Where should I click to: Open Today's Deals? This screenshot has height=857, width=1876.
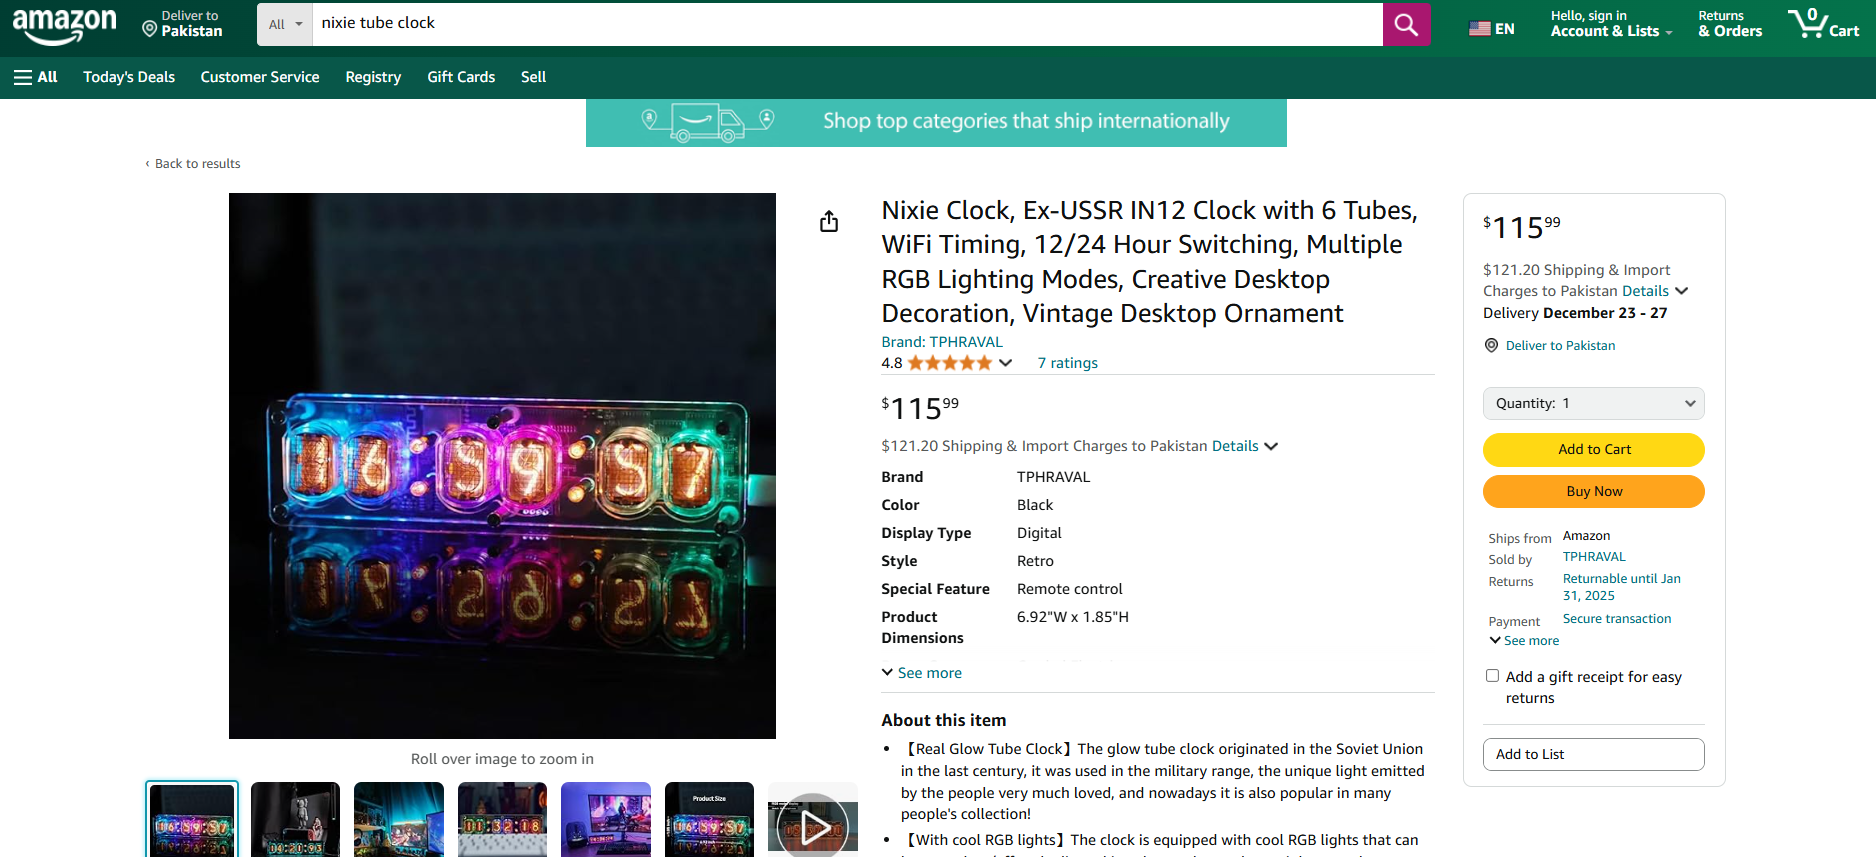click(129, 77)
